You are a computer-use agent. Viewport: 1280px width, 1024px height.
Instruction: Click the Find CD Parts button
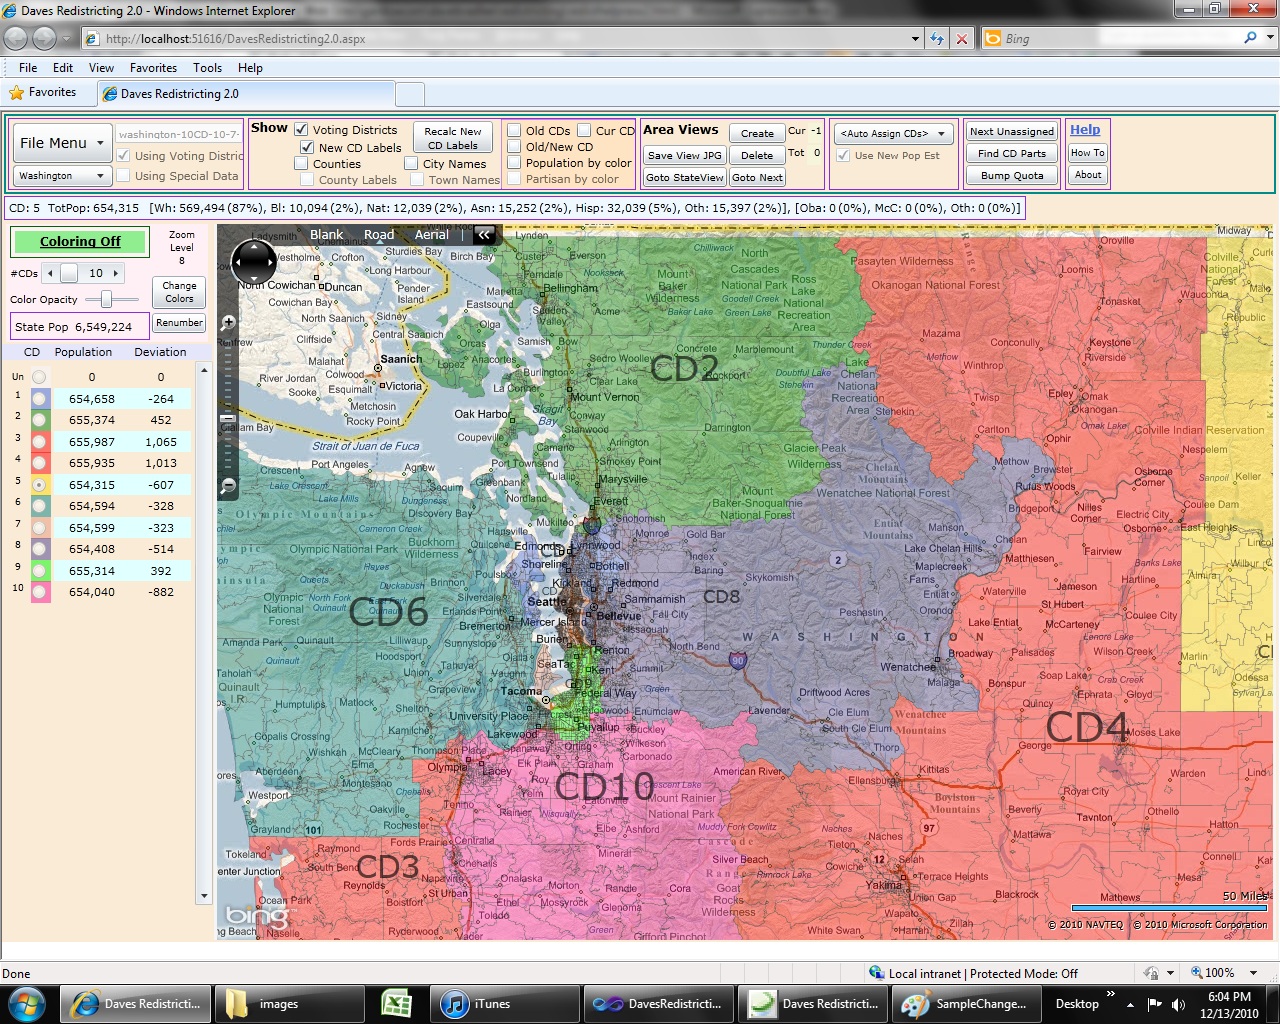(1011, 153)
